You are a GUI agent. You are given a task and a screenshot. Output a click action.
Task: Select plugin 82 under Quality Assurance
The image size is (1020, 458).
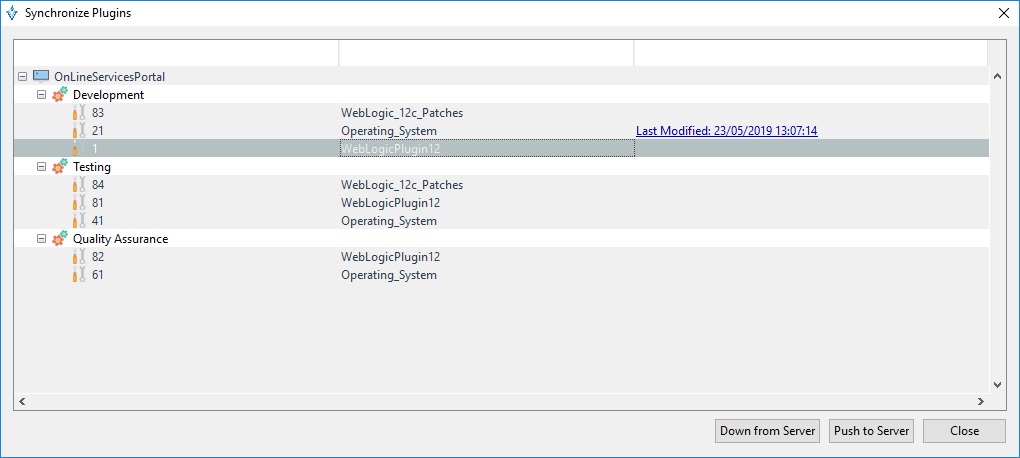(x=98, y=257)
